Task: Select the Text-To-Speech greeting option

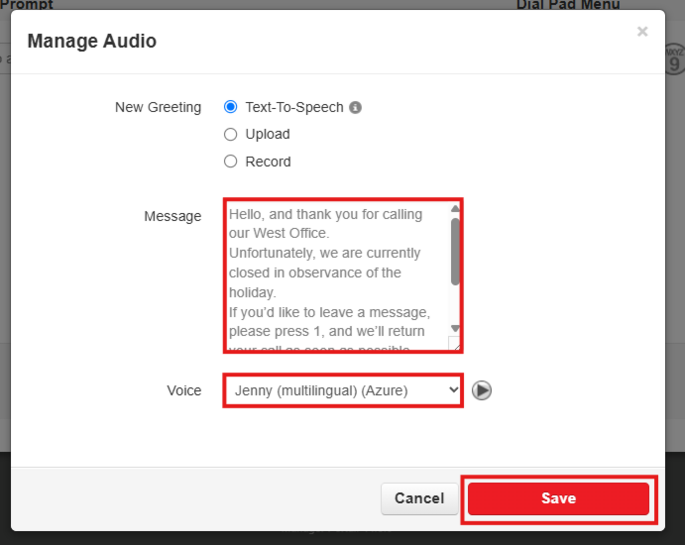Action: tap(231, 107)
